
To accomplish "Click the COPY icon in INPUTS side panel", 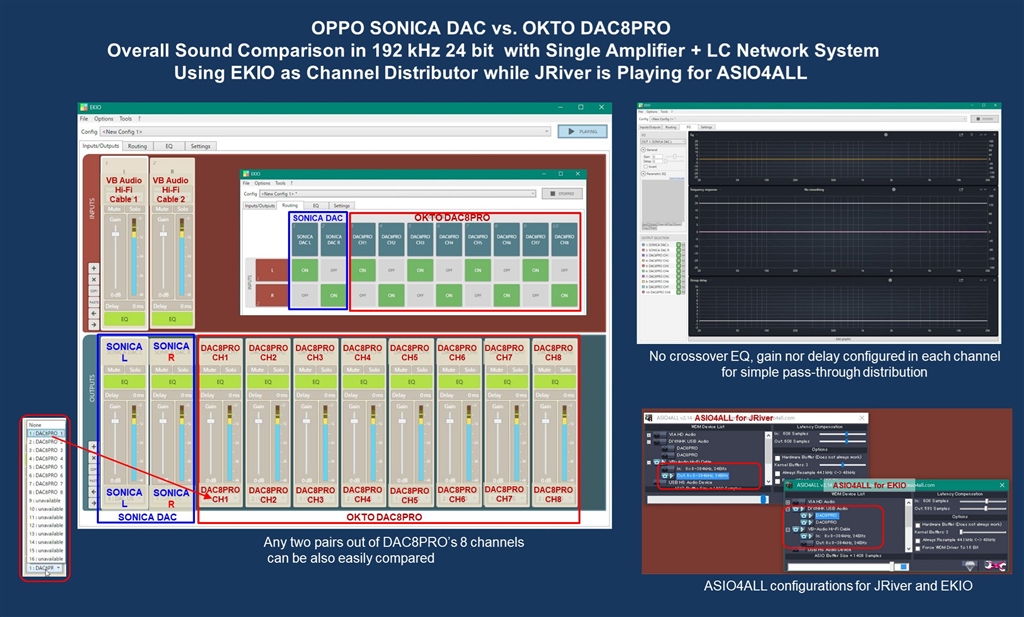I will coord(93,291).
